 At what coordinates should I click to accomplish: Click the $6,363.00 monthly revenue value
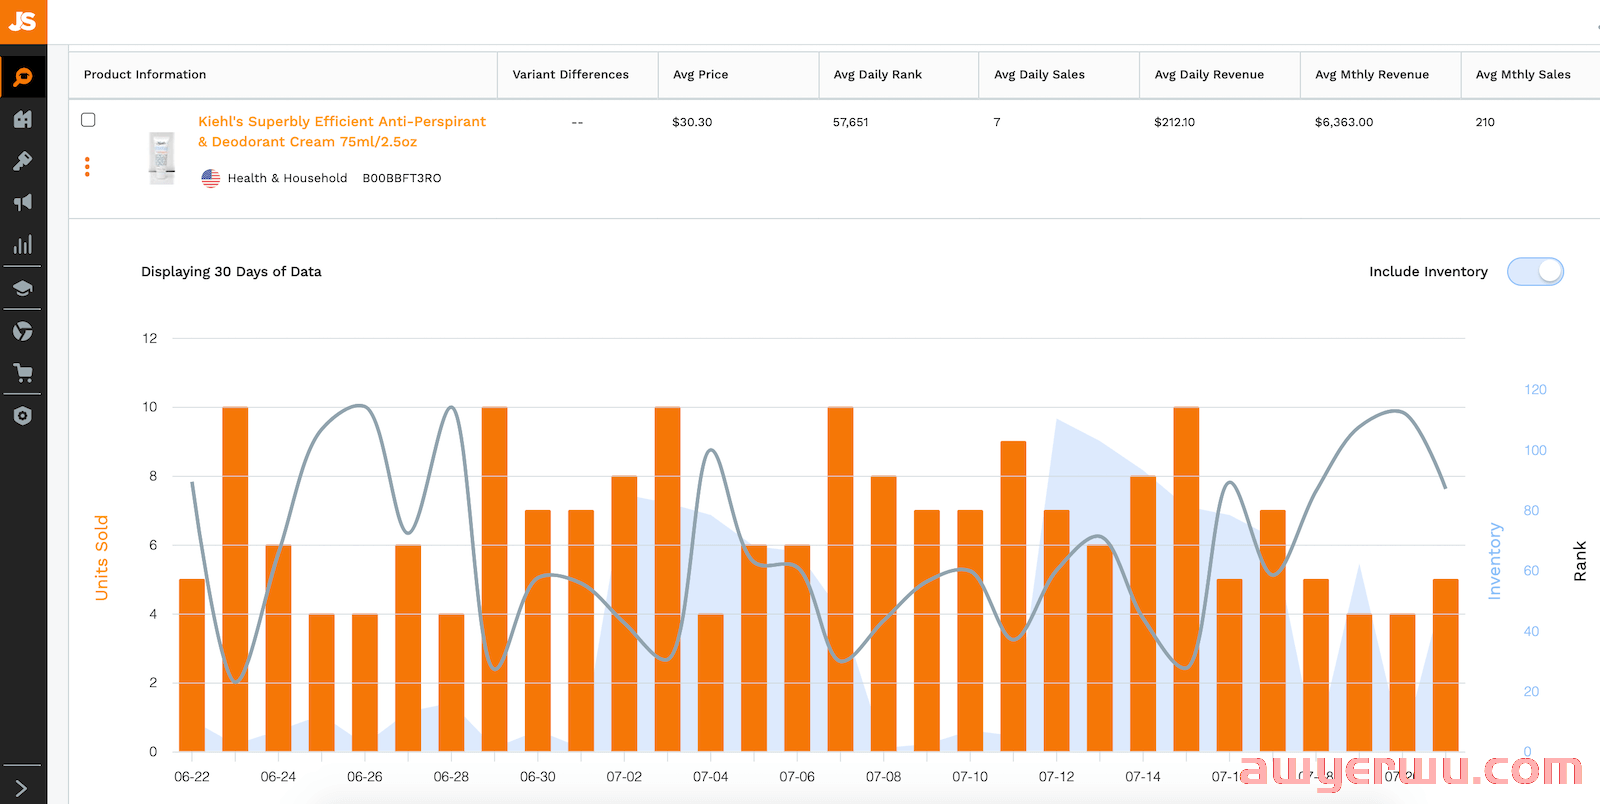[x=1344, y=122]
